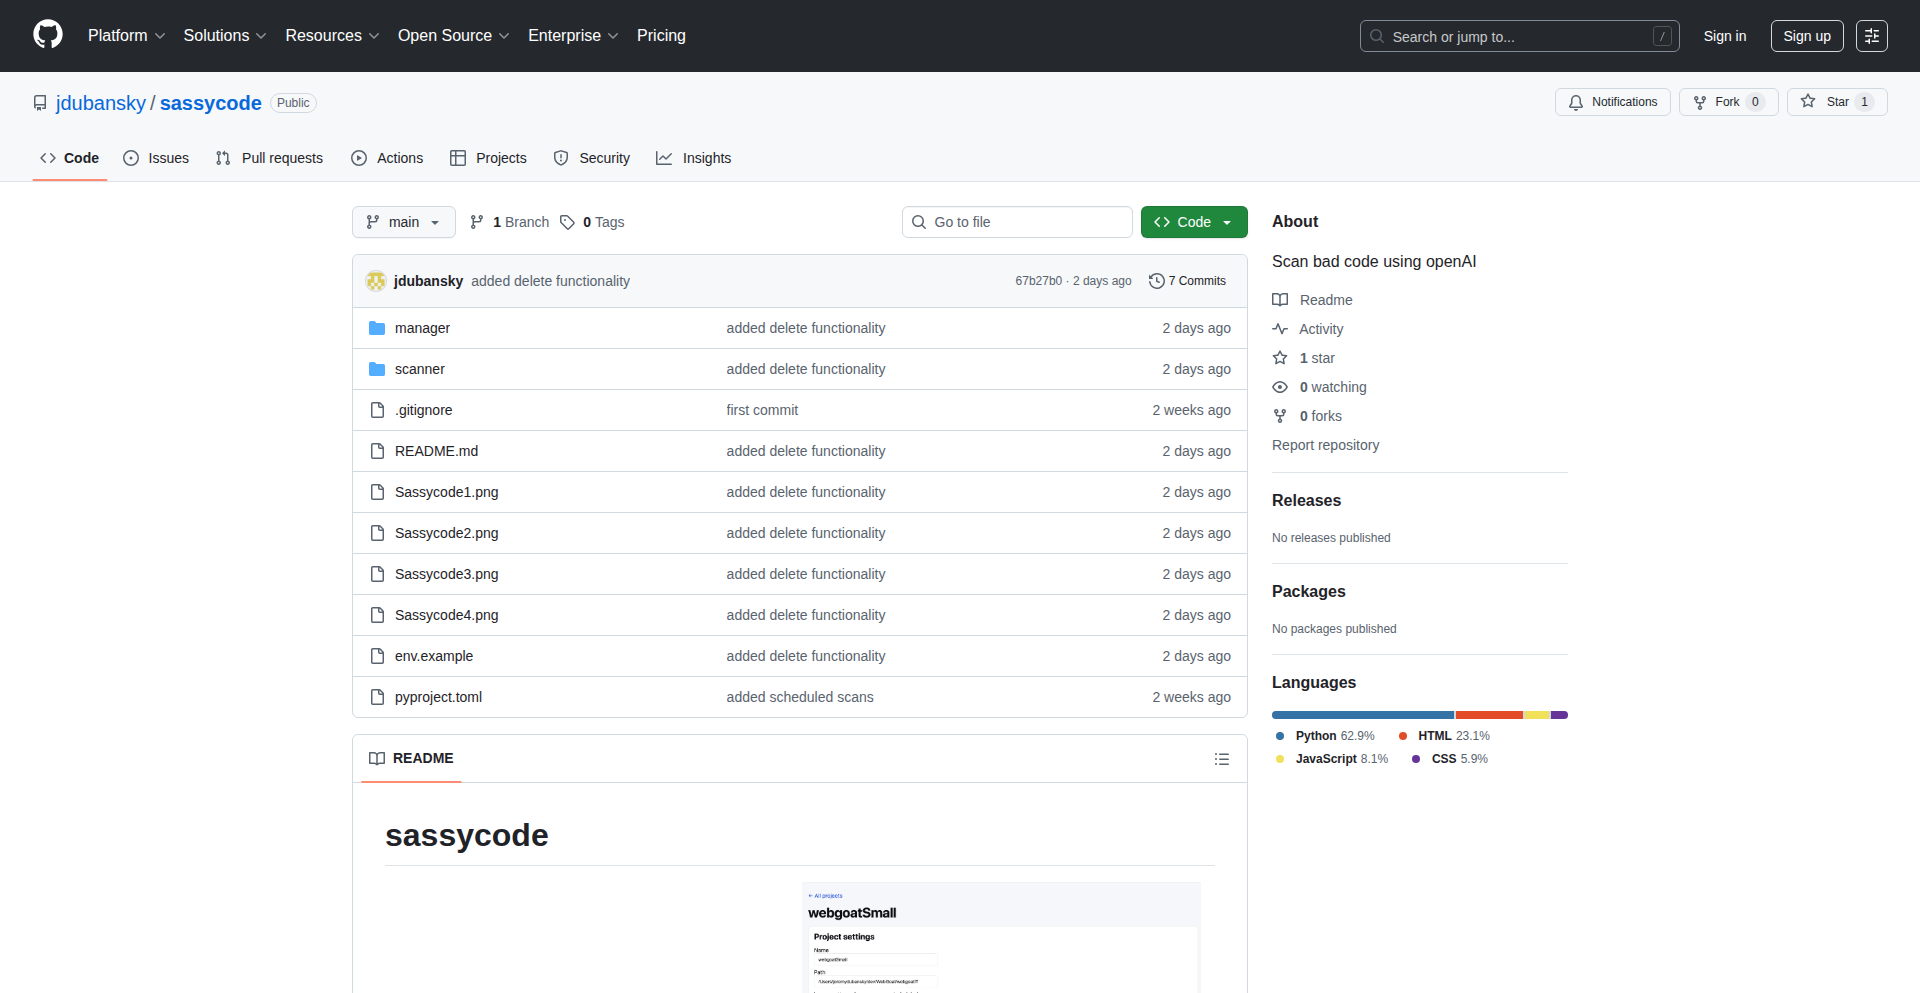The height and width of the screenshot is (993, 1920).
Task: Click the jdubansky avatar in commit row
Action: (376, 281)
